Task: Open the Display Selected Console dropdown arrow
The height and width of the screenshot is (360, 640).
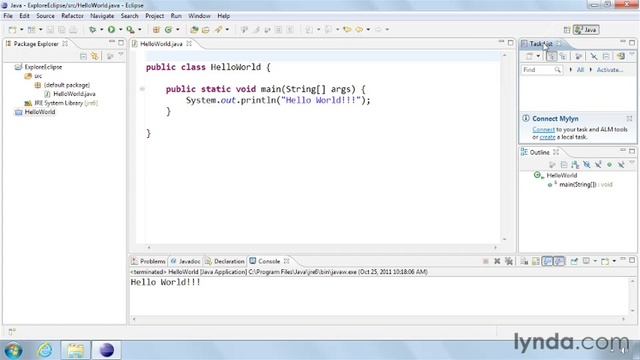Action: click(x=595, y=261)
